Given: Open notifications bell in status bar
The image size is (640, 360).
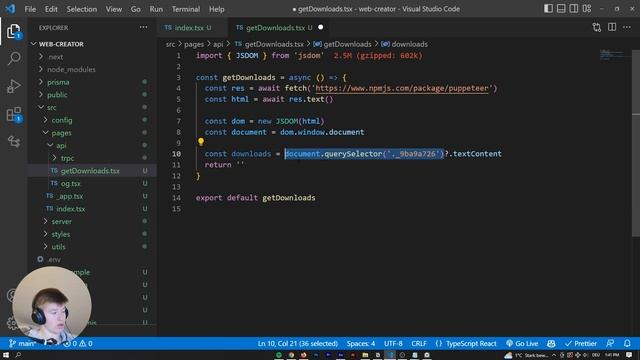Looking at the screenshot, I should point(627,343).
